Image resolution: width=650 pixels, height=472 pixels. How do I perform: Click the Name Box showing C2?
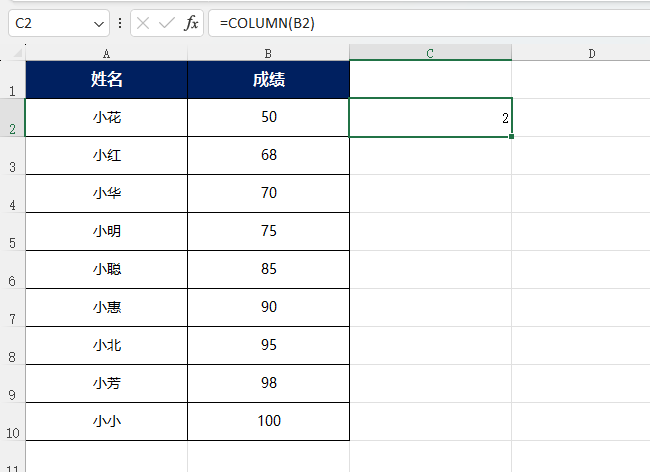click(59, 23)
